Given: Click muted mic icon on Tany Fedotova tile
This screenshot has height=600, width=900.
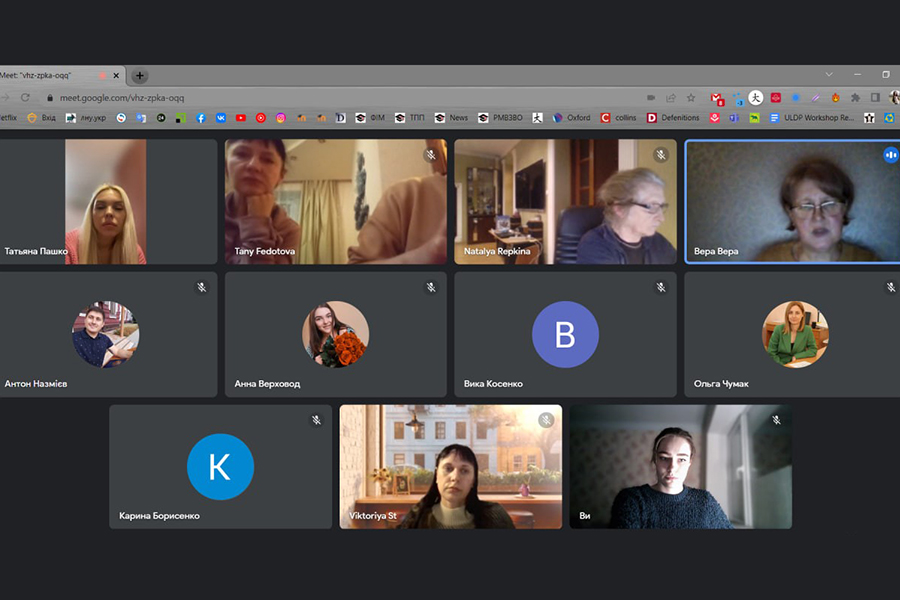Looking at the screenshot, I should pyautogui.click(x=431, y=154).
